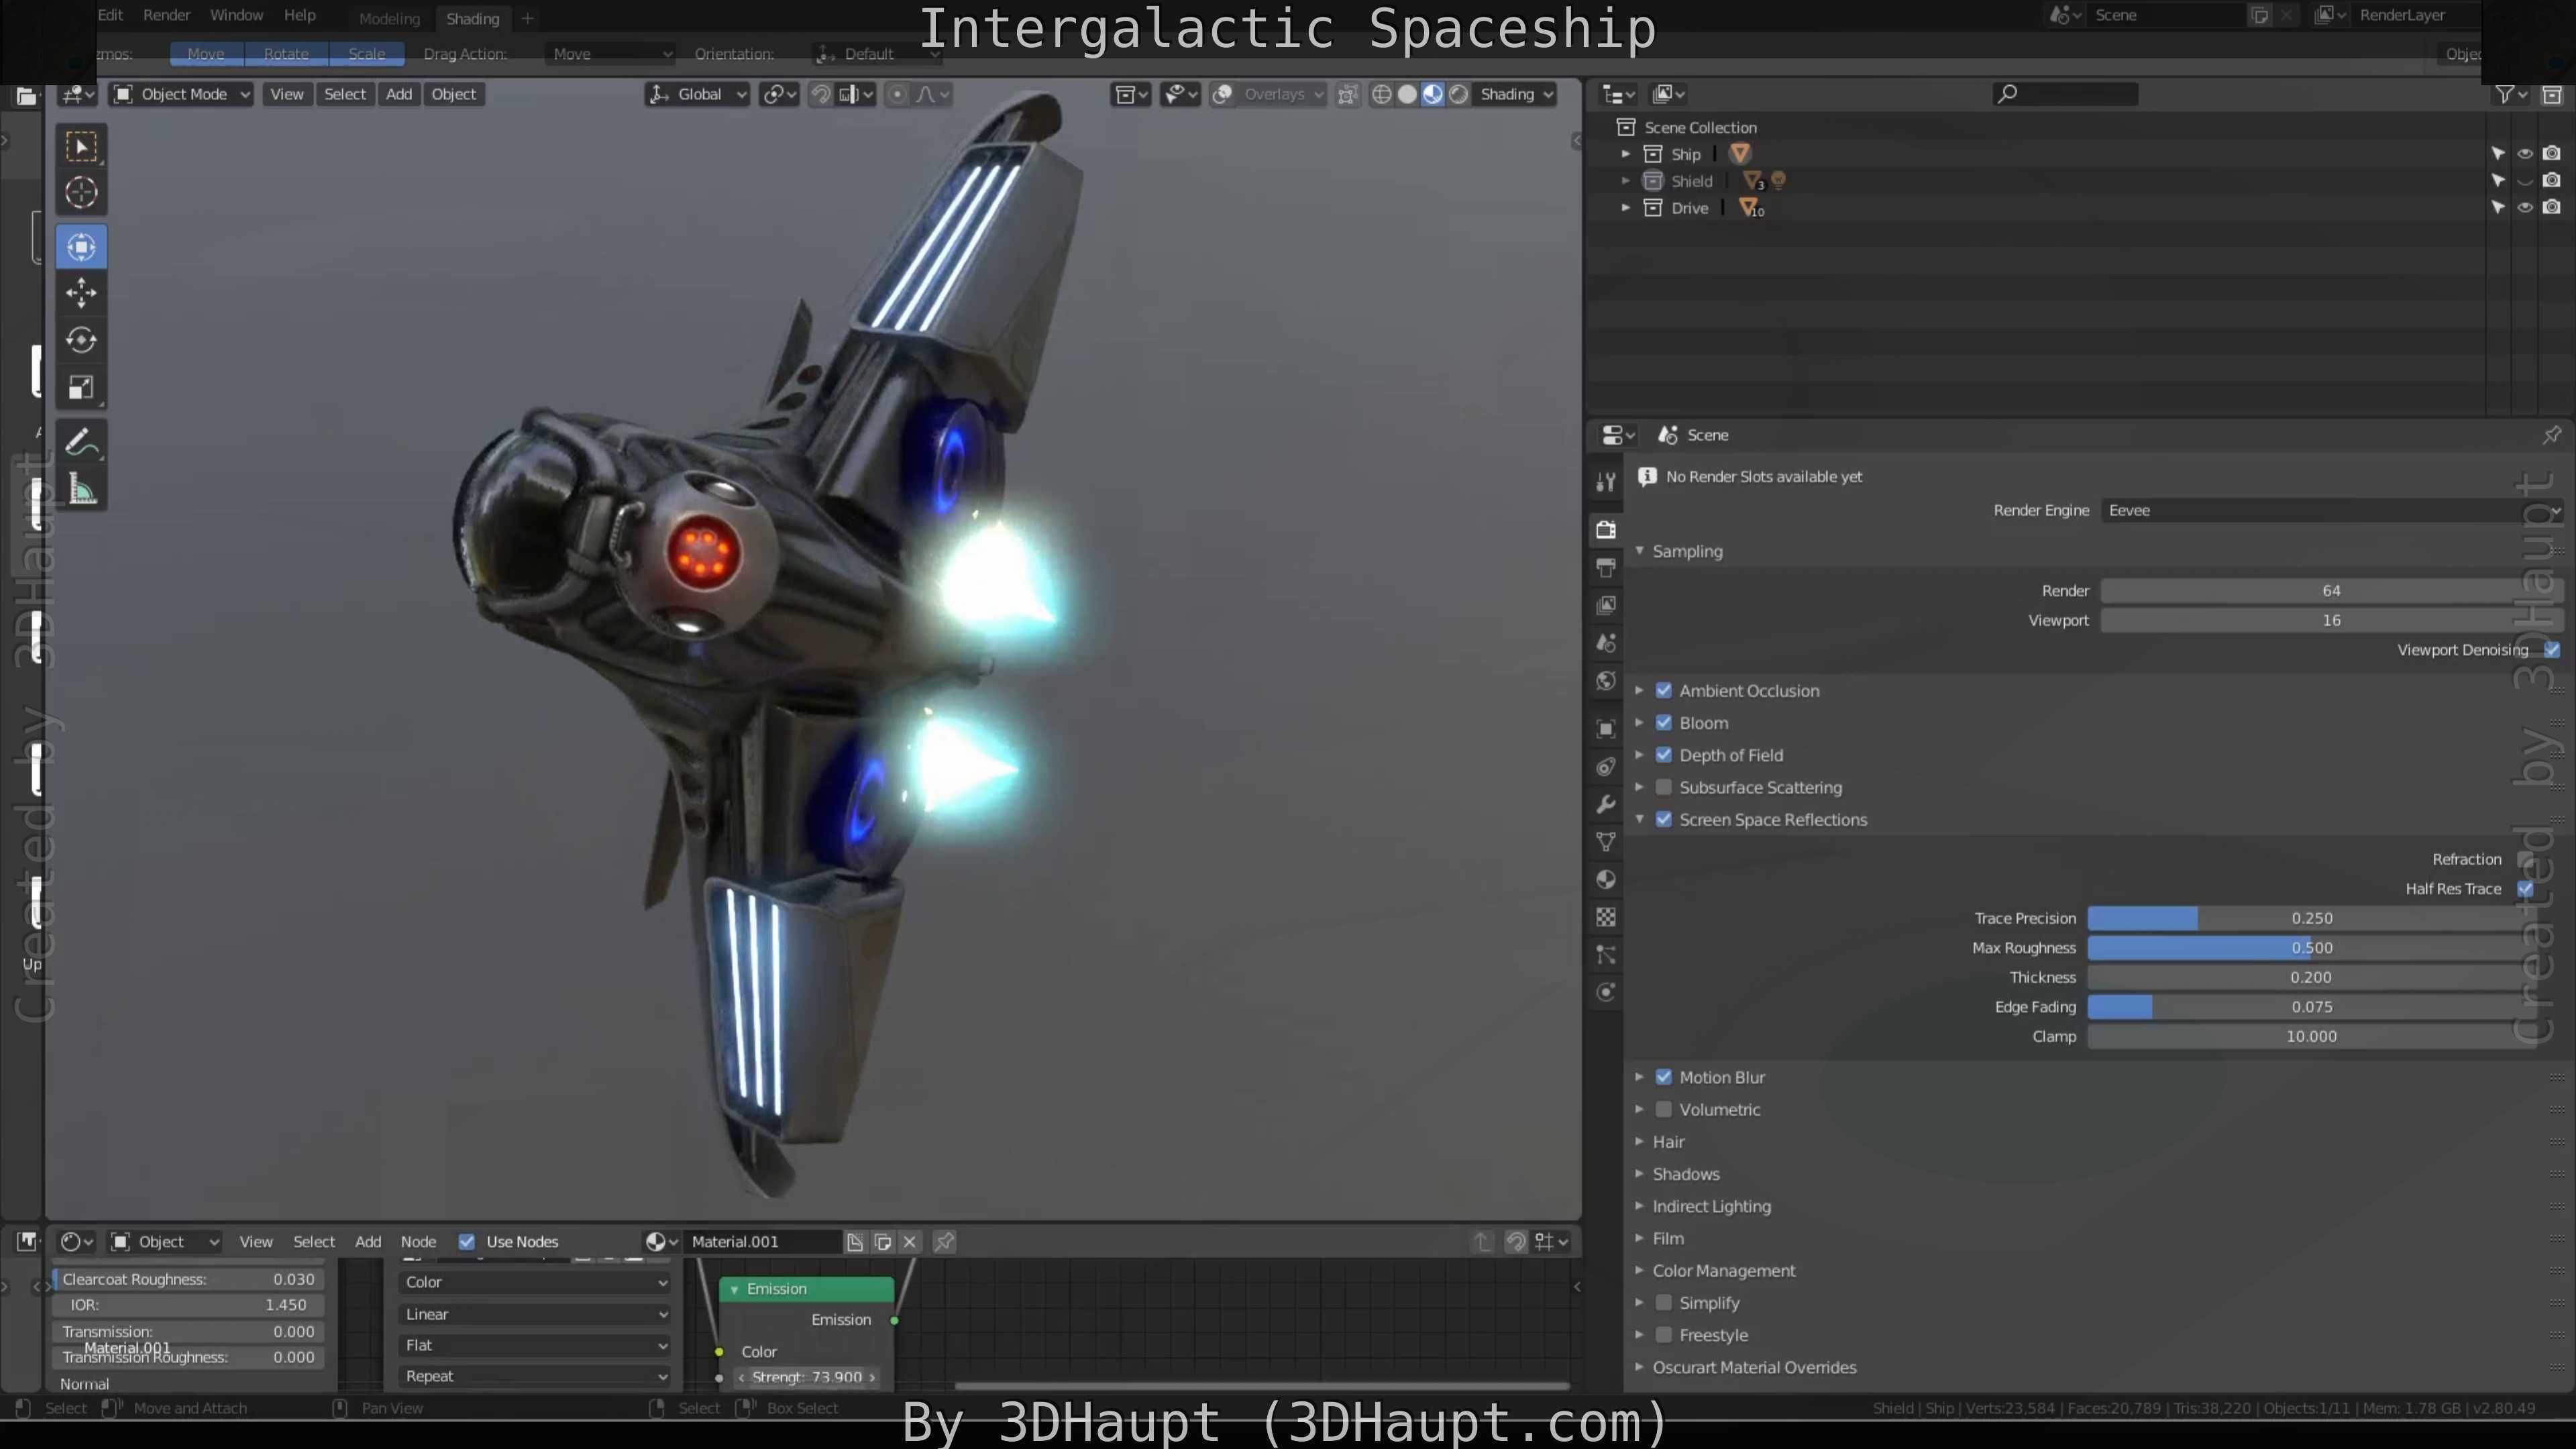Open the Modifiers wrench tab
The height and width of the screenshot is (1449, 2576).
[1606, 804]
